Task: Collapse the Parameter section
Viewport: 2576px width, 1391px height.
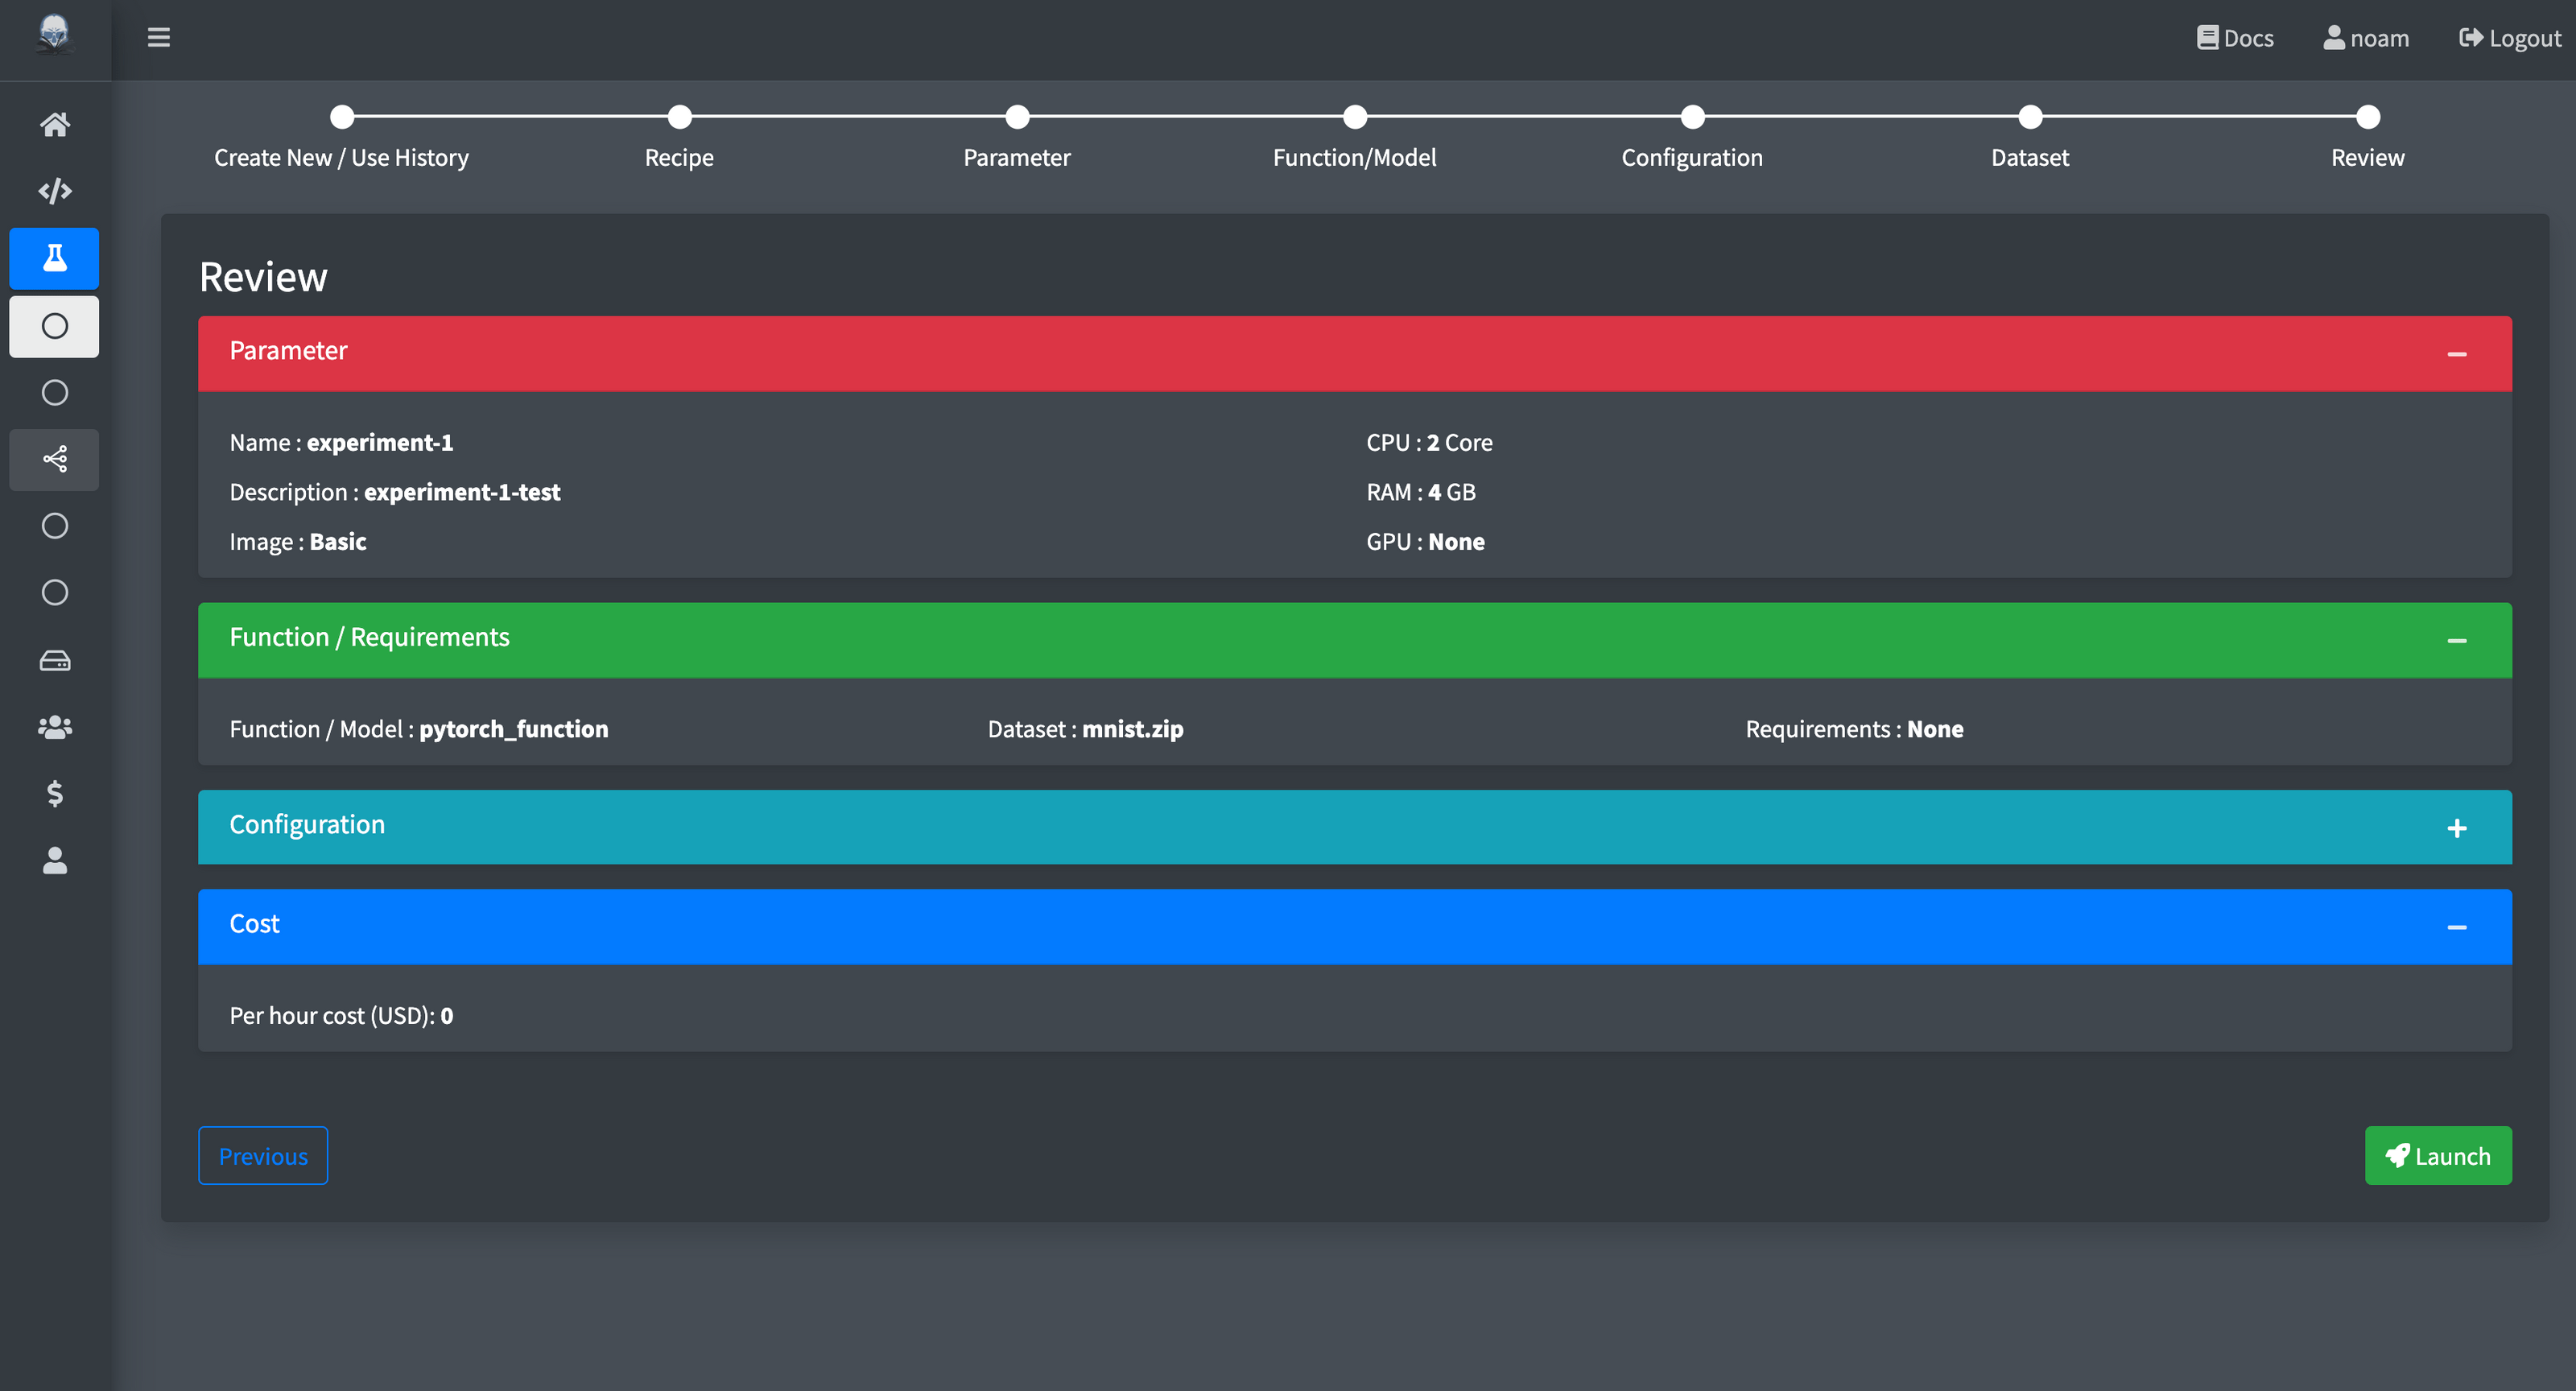Action: [2456, 354]
